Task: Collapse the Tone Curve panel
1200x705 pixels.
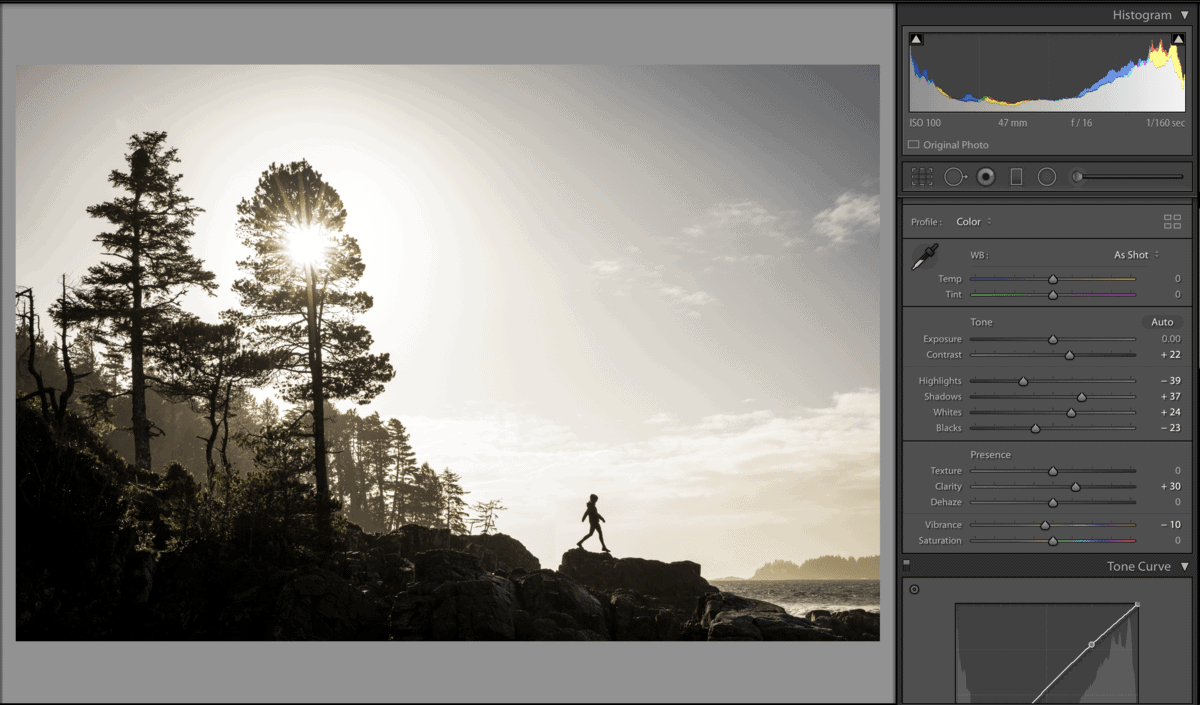Action: pos(1185,567)
